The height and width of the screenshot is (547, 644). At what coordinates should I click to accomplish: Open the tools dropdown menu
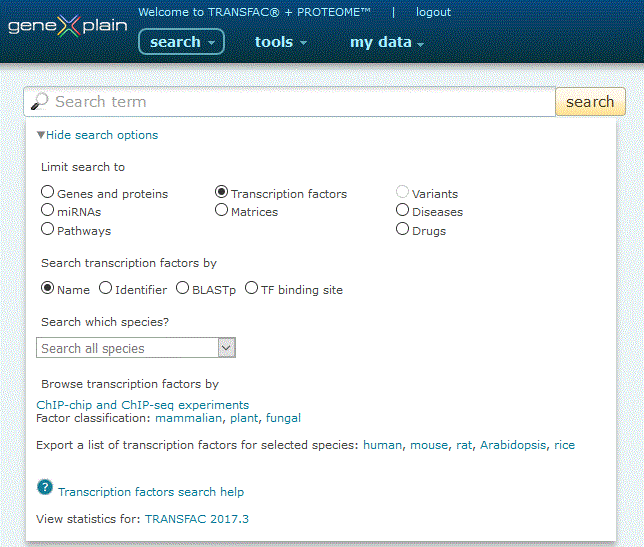point(281,42)
